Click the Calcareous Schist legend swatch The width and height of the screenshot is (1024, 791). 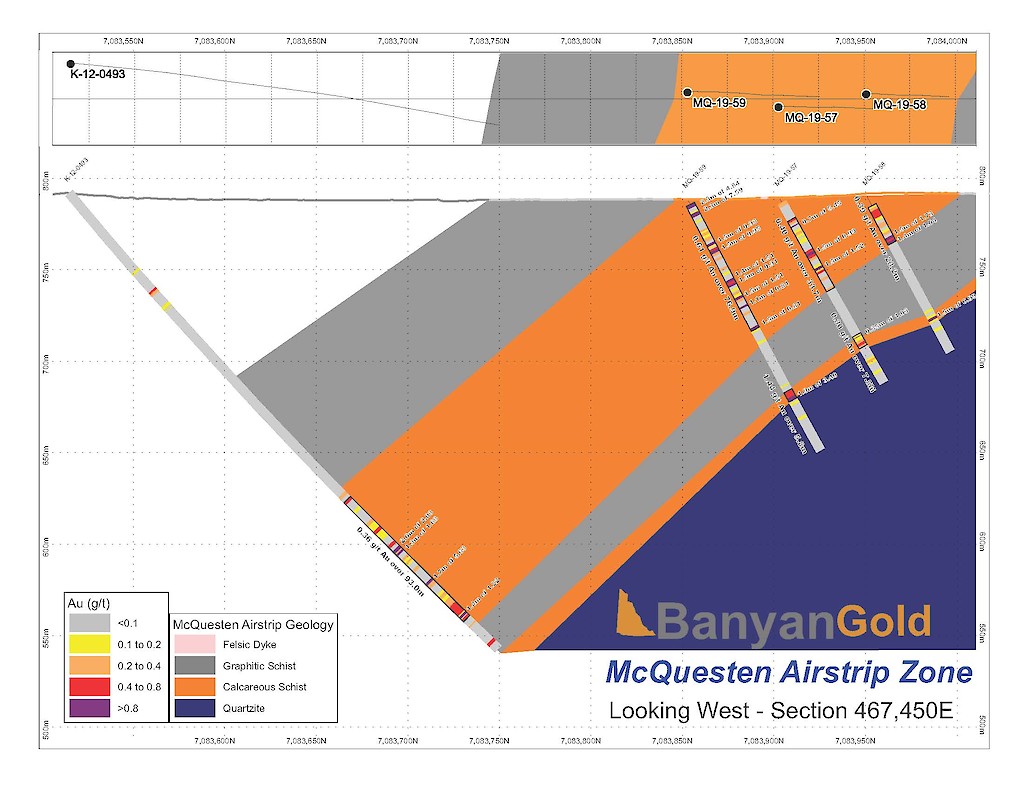[196, 686]
